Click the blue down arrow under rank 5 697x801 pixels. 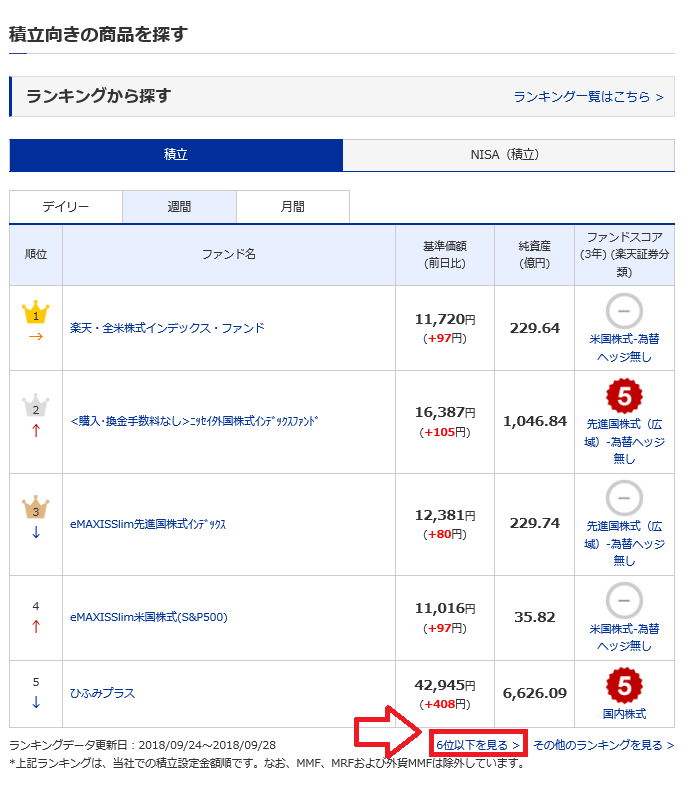(x=36, y=702)
